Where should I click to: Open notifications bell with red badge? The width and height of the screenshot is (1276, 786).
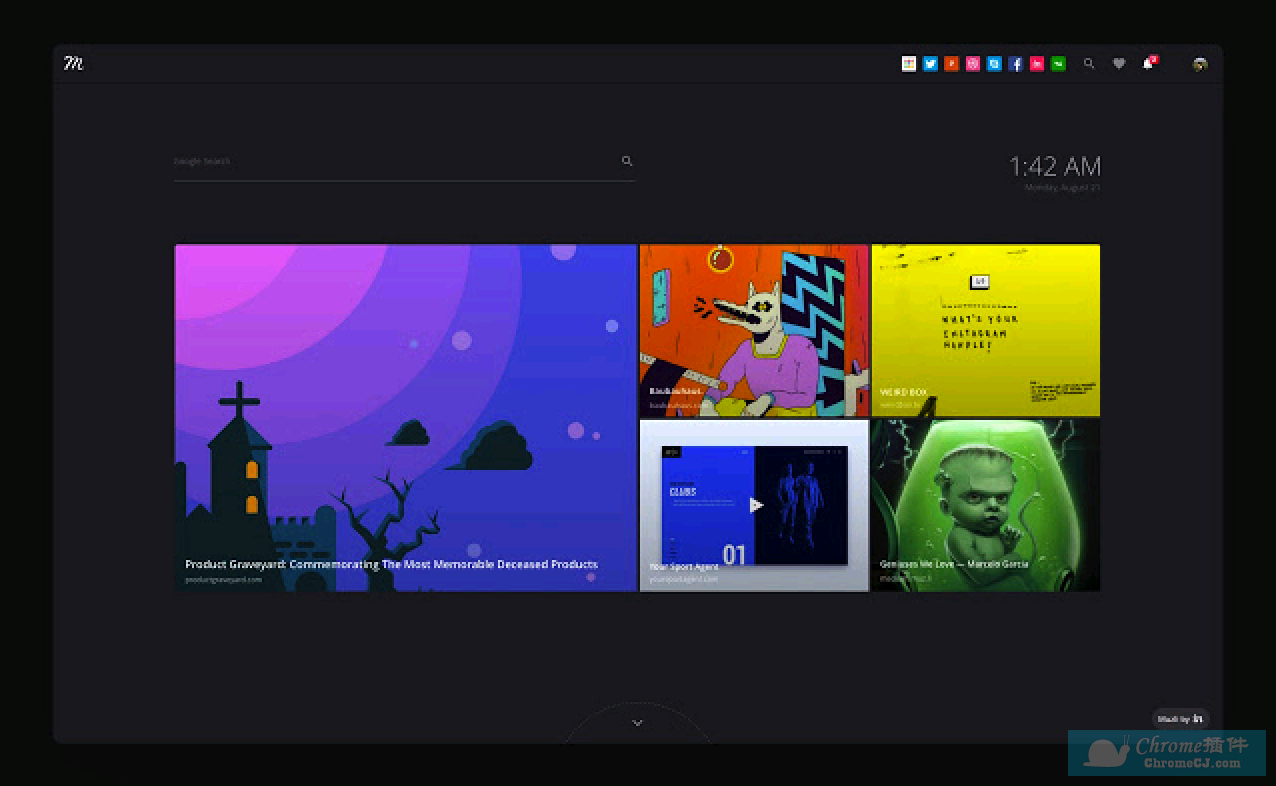pos(1148,64)
